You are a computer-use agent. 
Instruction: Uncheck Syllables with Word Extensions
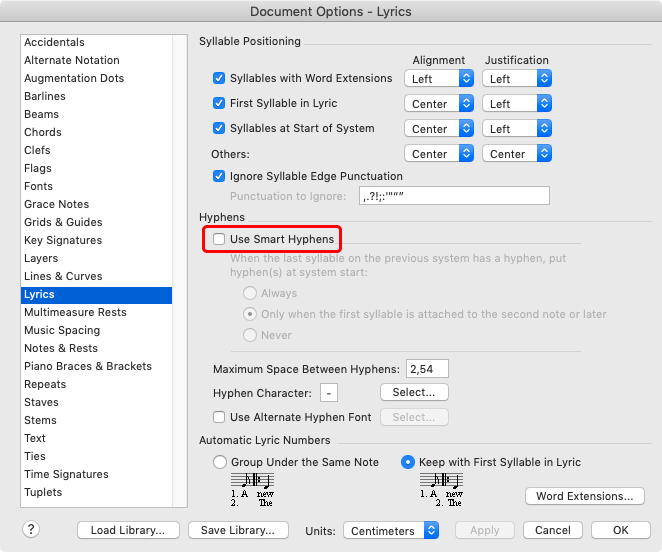click(219, 78)
